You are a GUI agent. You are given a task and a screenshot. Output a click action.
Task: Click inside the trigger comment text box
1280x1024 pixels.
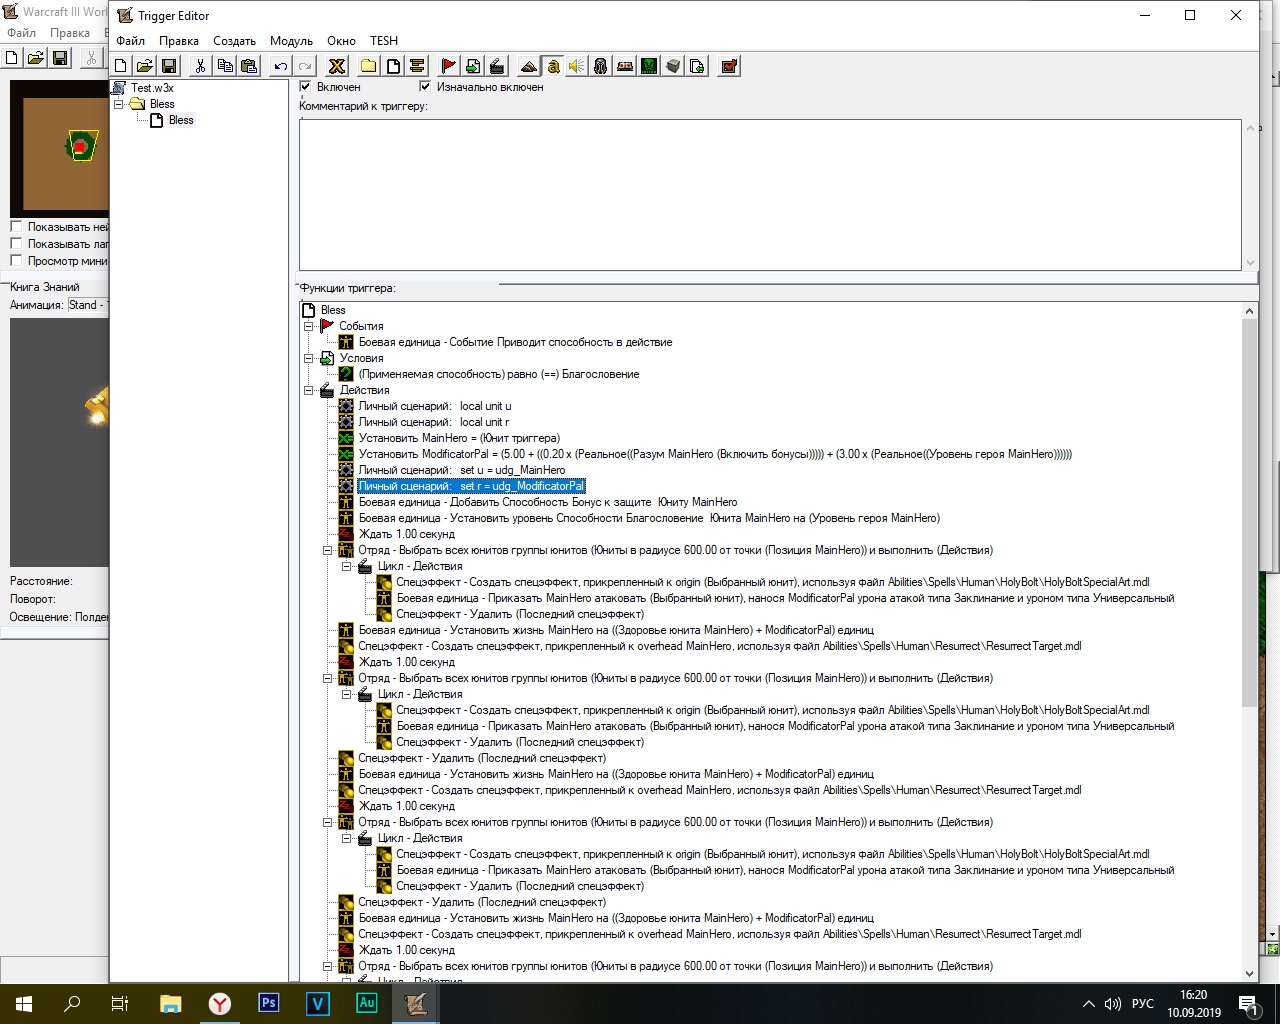coord(770,194)
